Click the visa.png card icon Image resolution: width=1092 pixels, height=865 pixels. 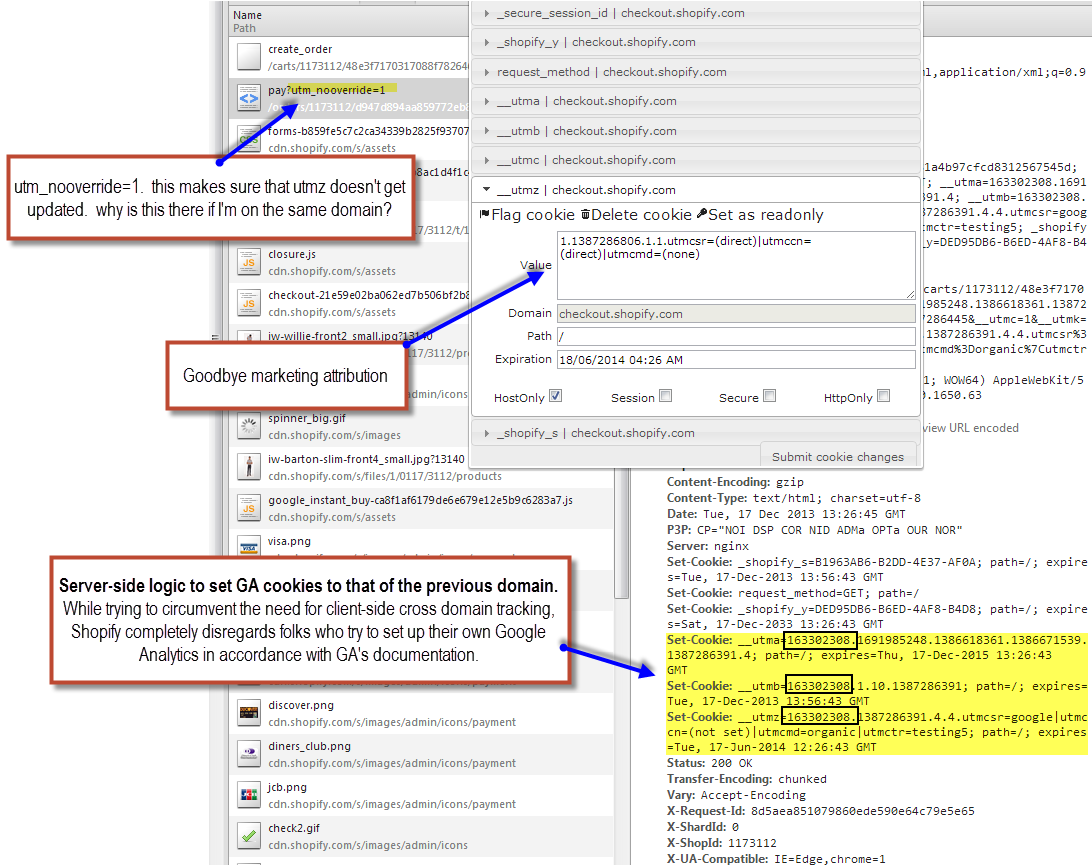249,547
